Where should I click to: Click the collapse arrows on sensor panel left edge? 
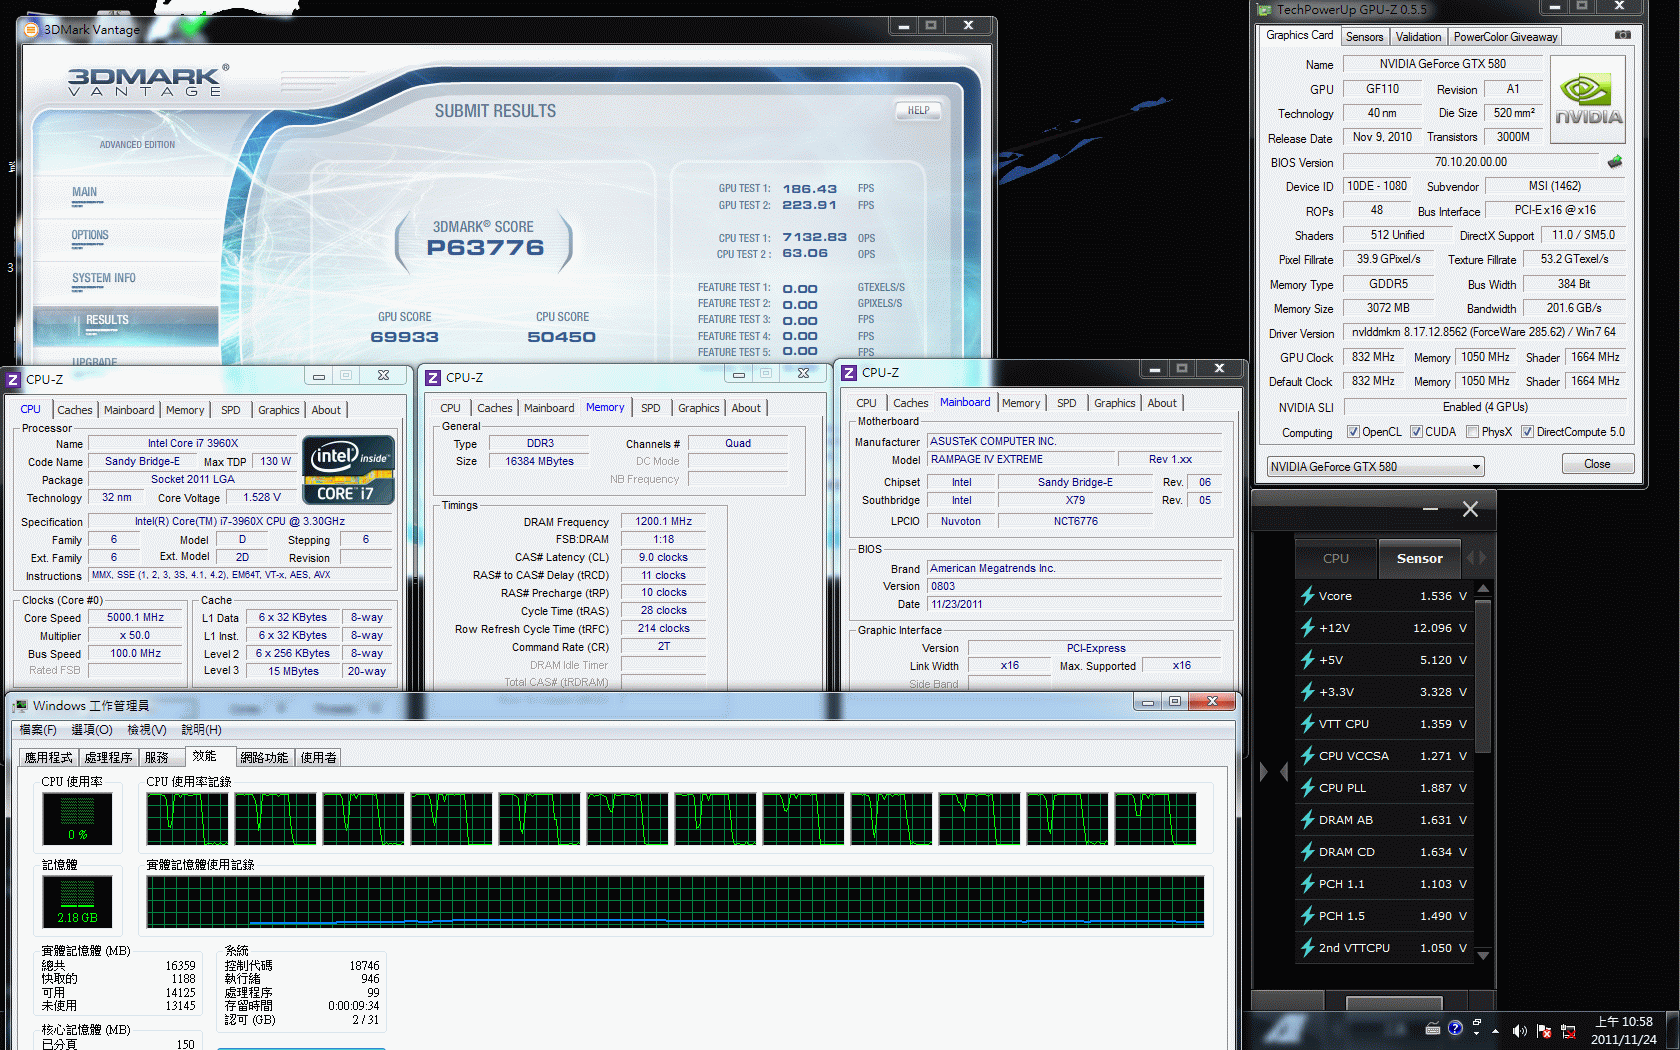(x=1273, y=772)
